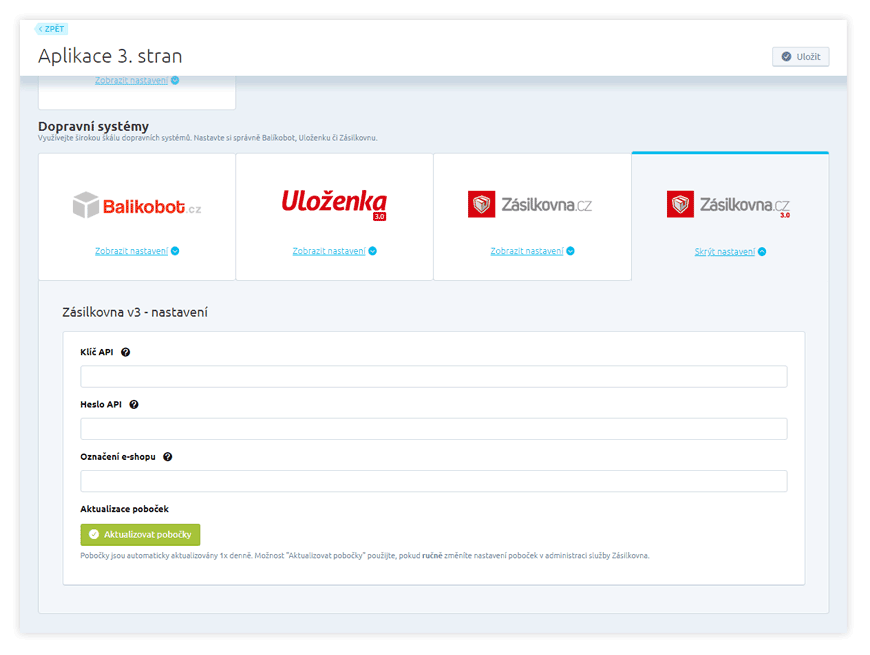
Task: Click the Uloženka 3.0 logo
Action: pyautogui.click(x=335, y=204)
